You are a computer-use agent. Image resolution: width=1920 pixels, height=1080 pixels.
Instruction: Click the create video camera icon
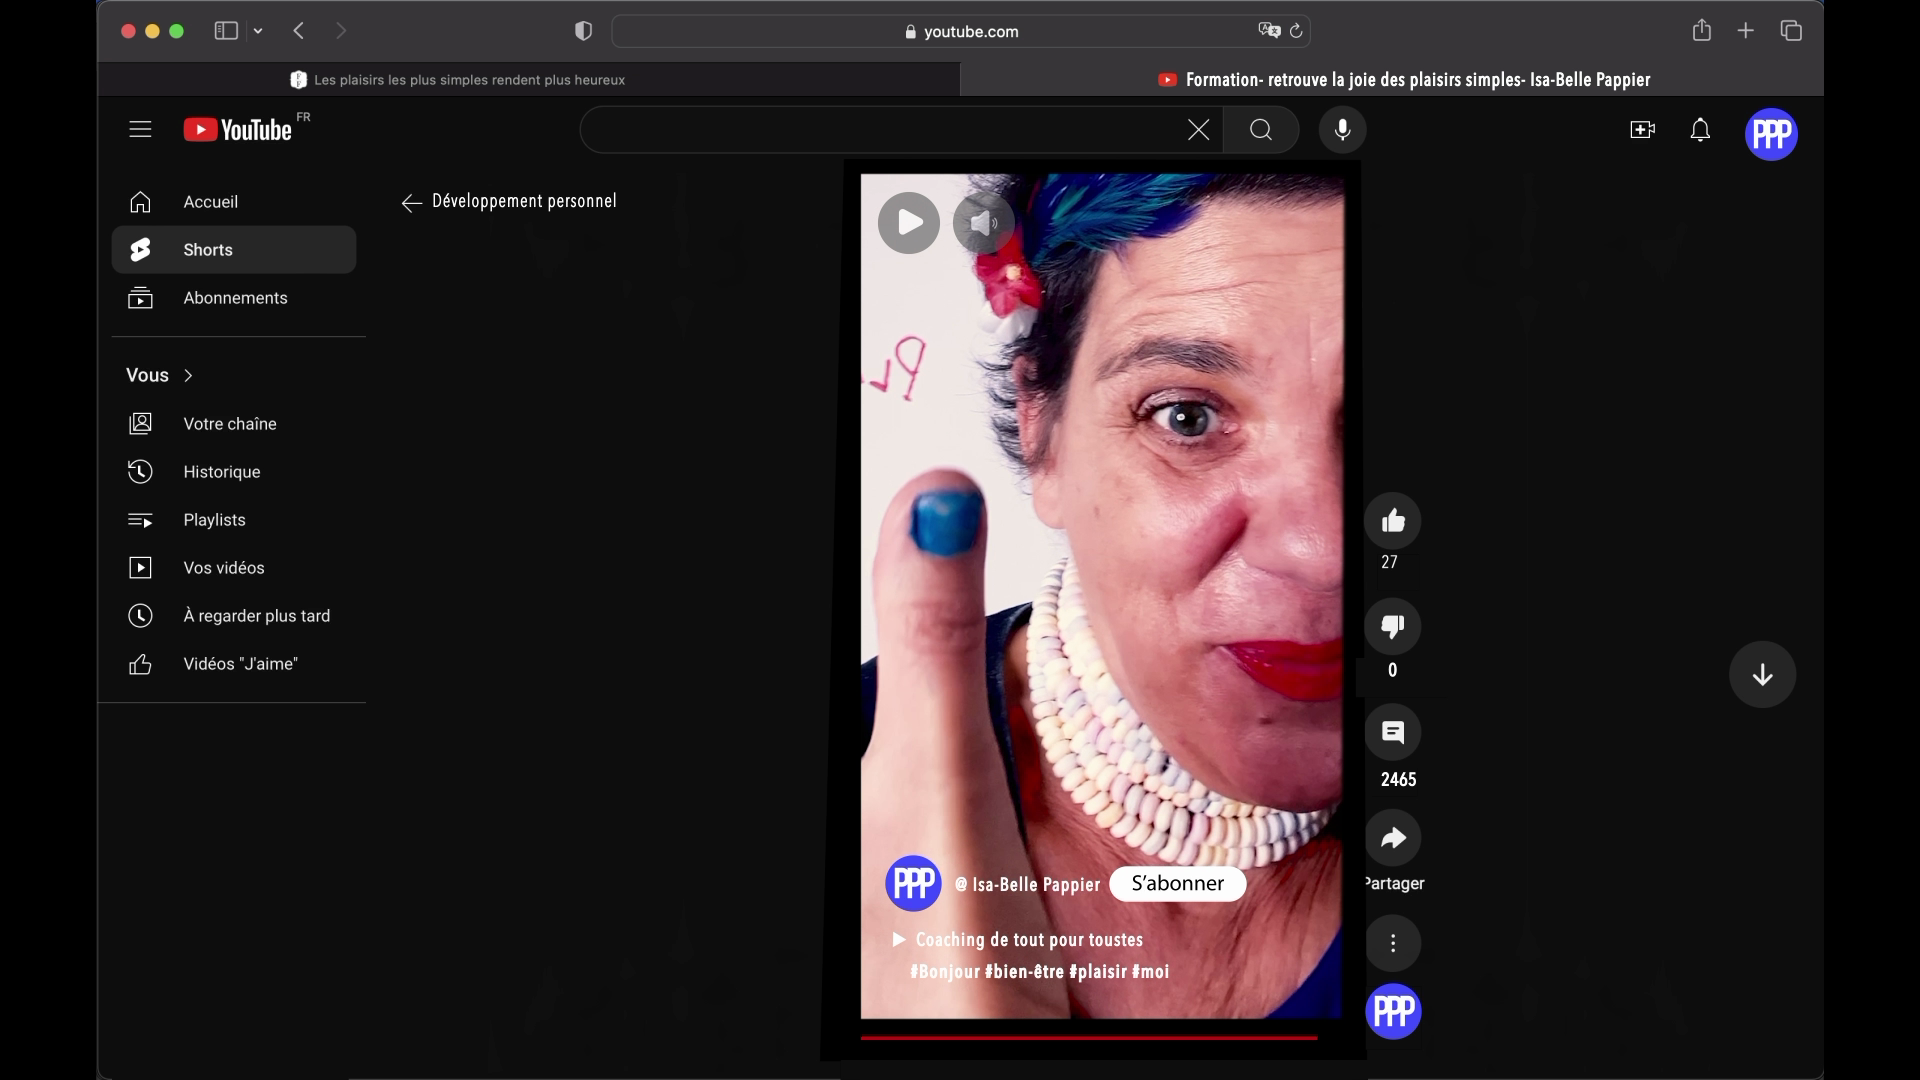(1642, 130)
